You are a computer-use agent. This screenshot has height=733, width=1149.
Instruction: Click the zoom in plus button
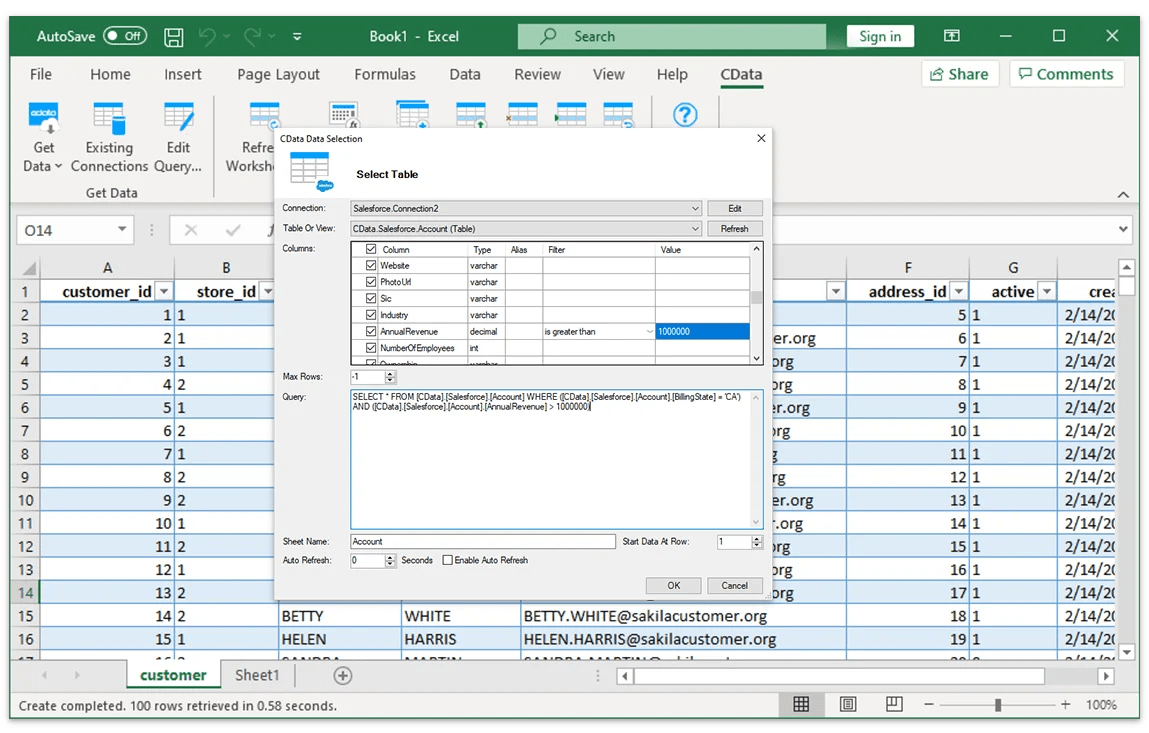tap(1065, 704)
